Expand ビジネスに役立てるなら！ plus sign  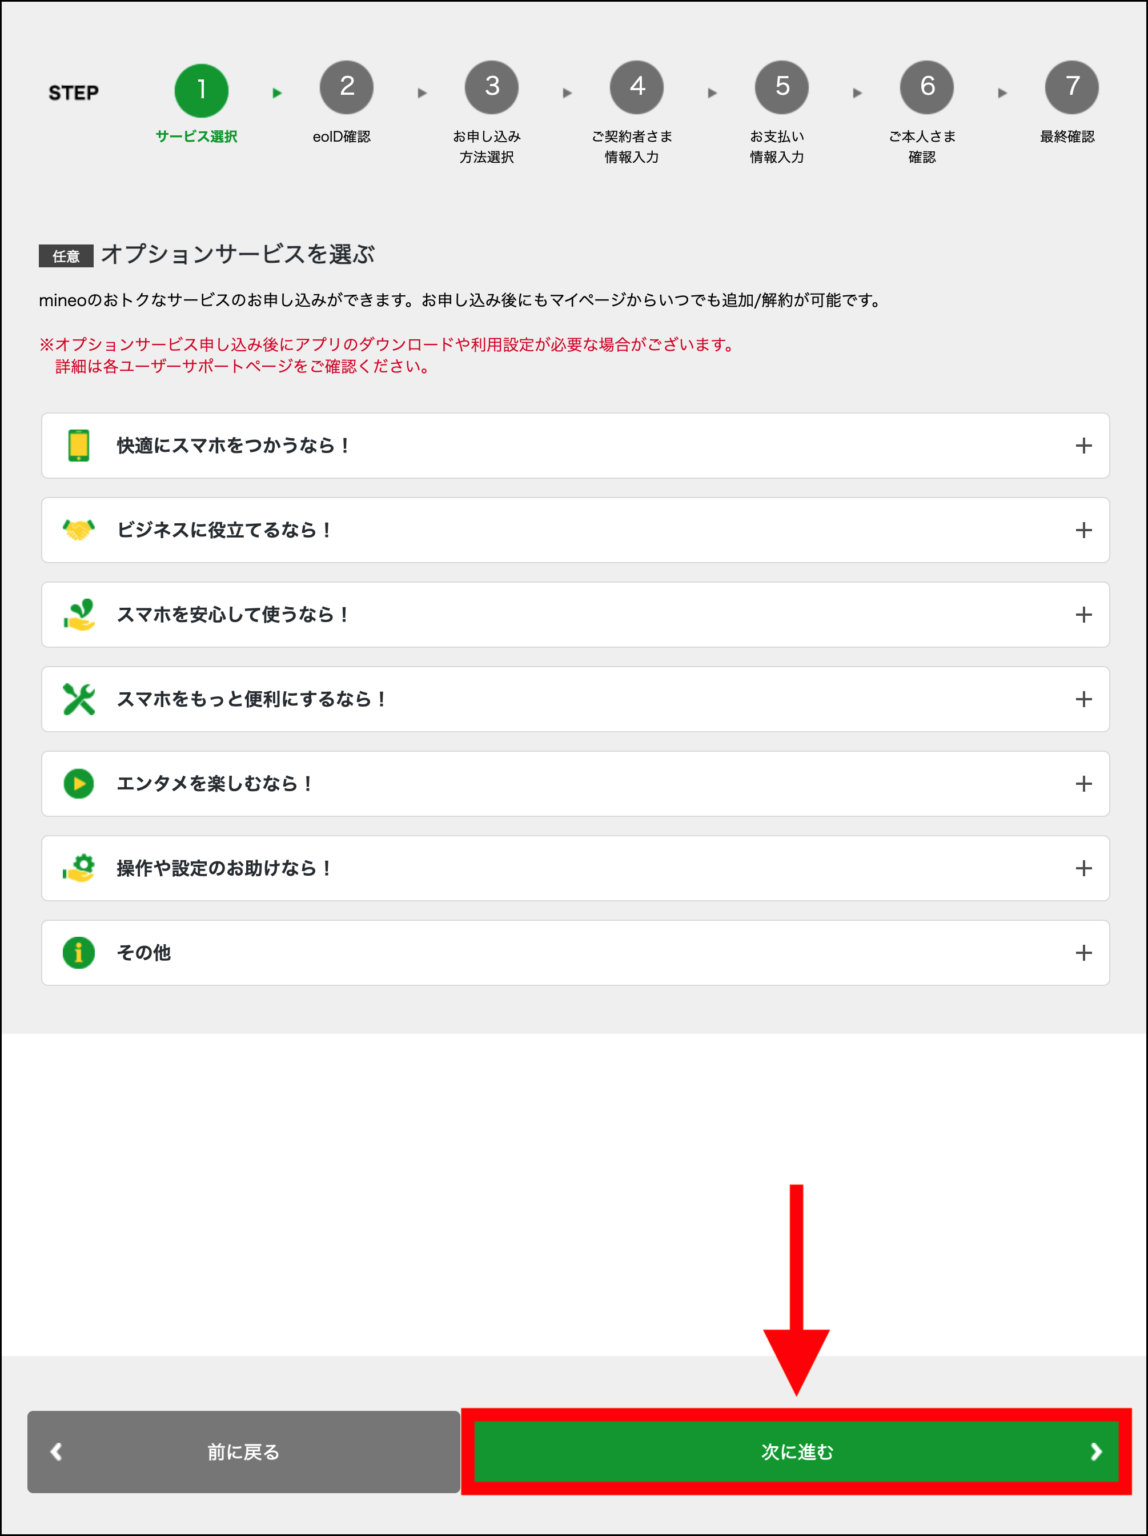point(1083,530)
